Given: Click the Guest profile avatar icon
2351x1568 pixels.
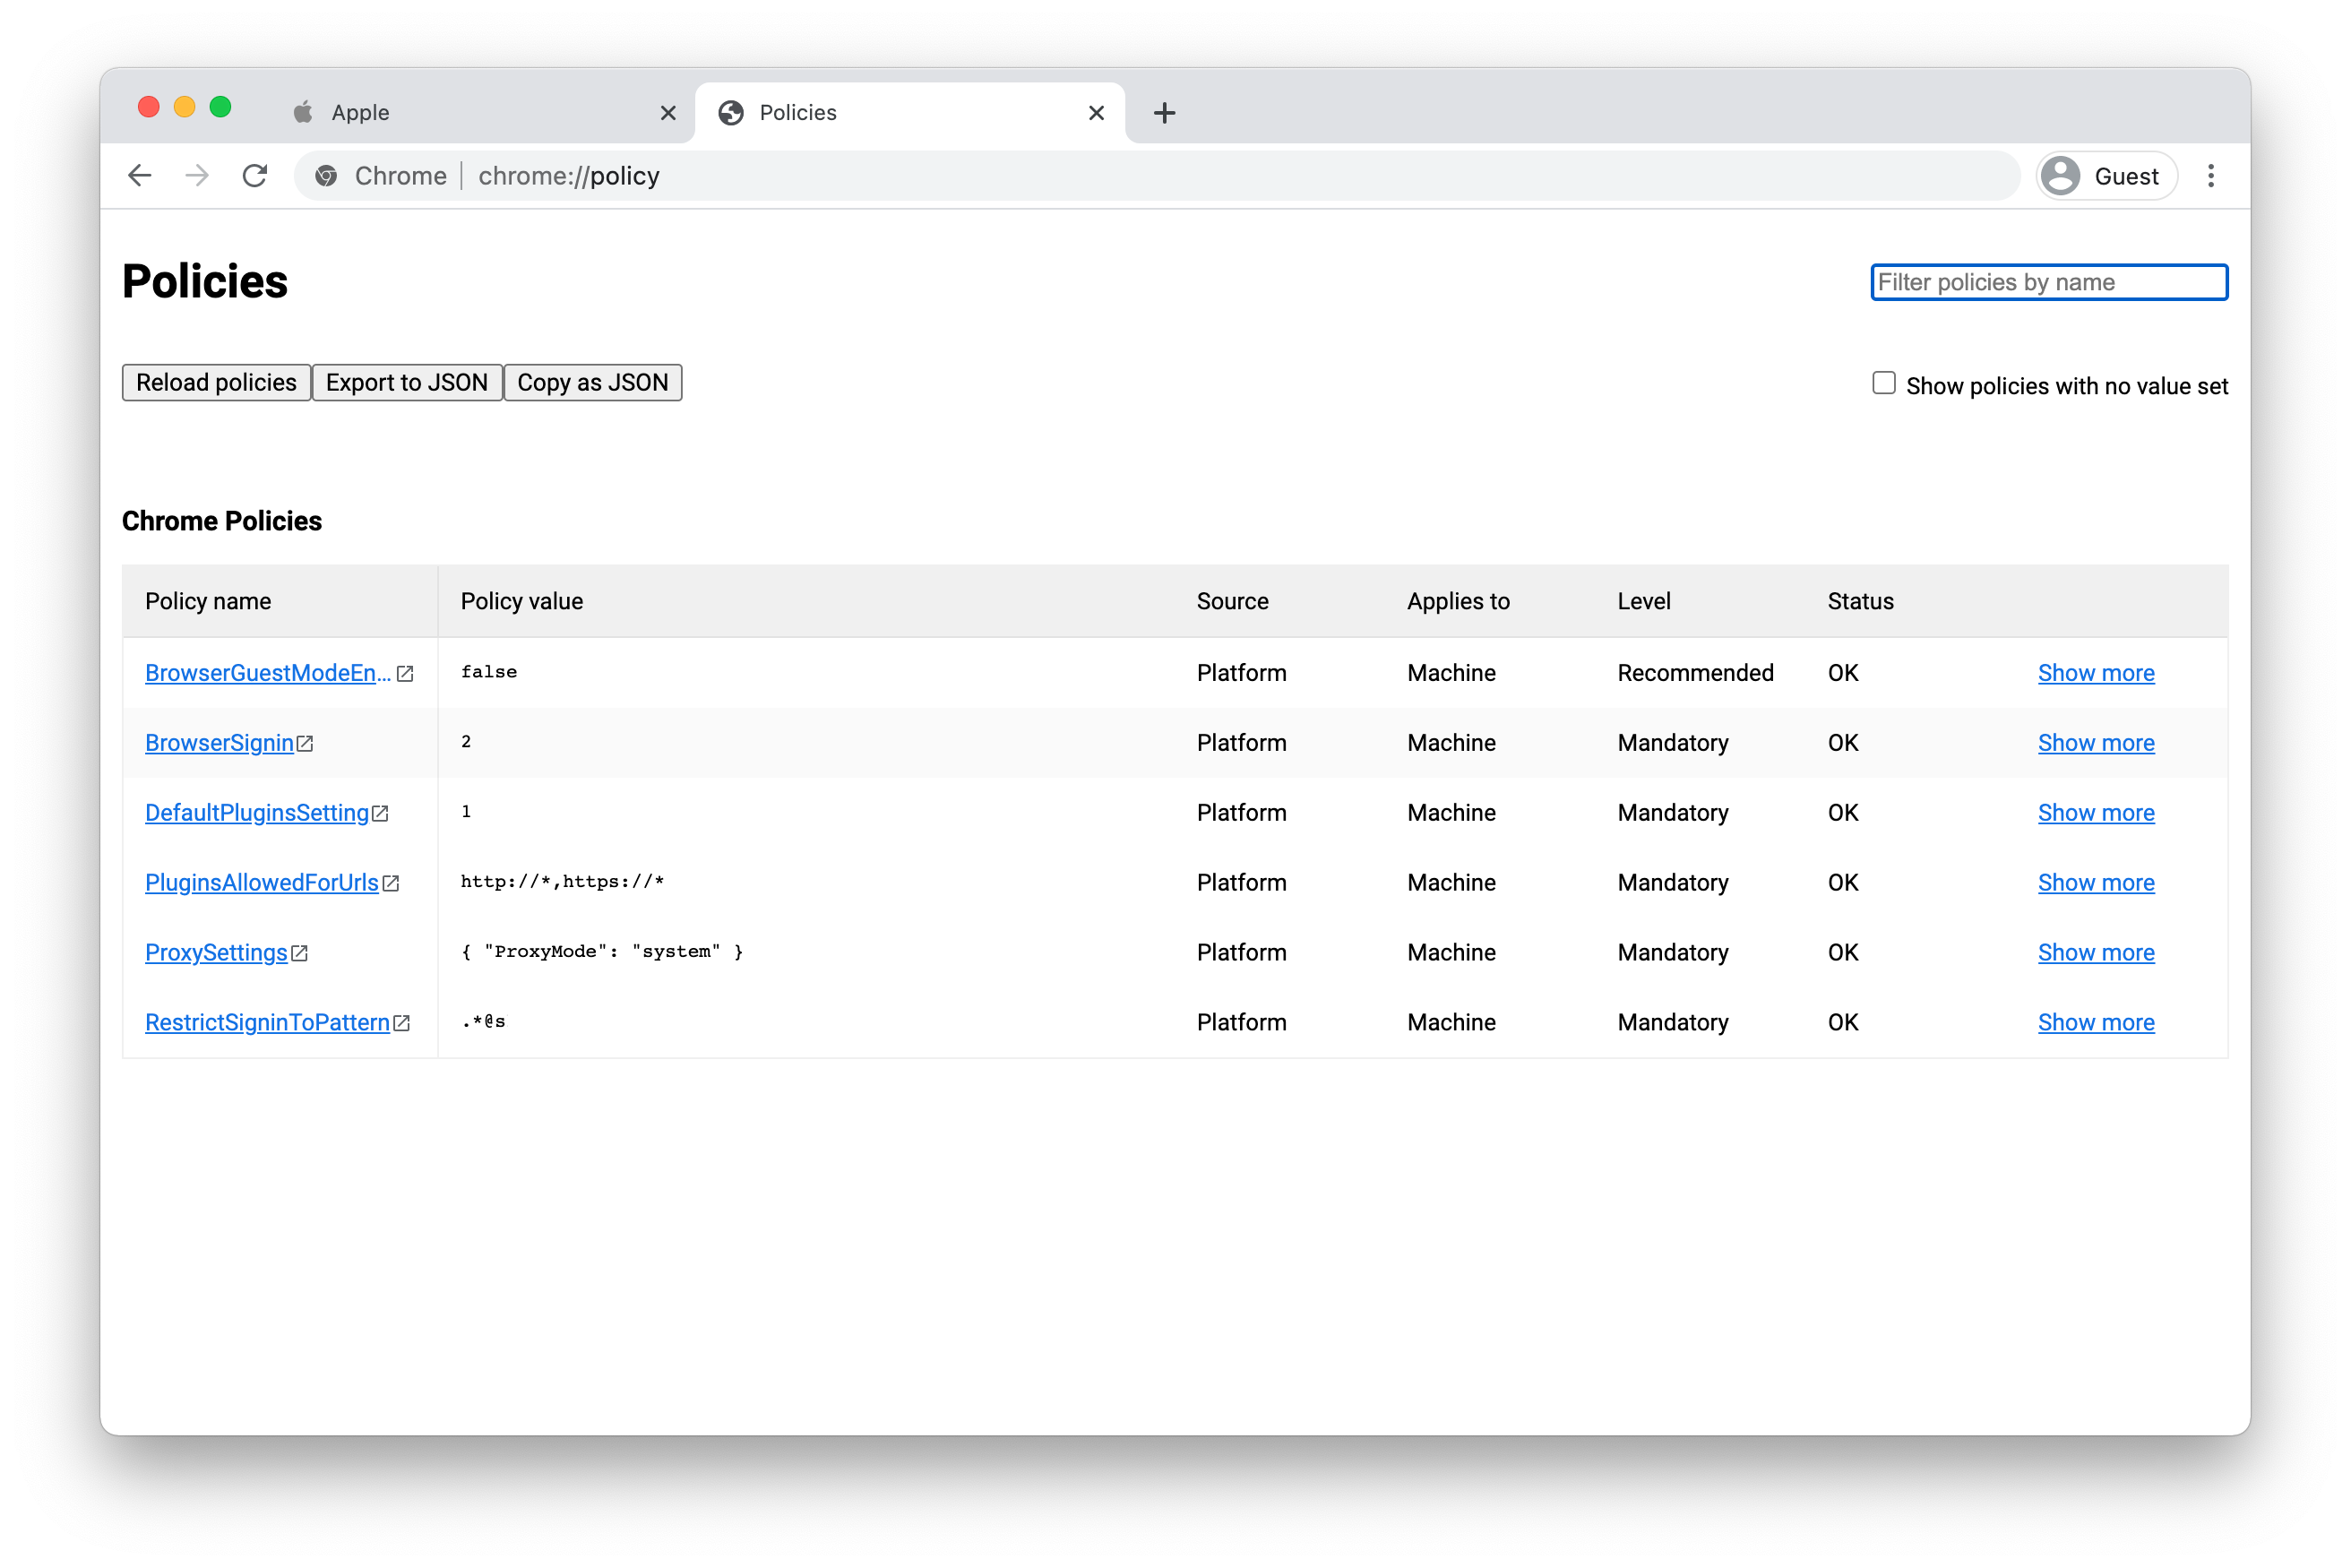Looking at the screenshot, I should coord(2061,176).
